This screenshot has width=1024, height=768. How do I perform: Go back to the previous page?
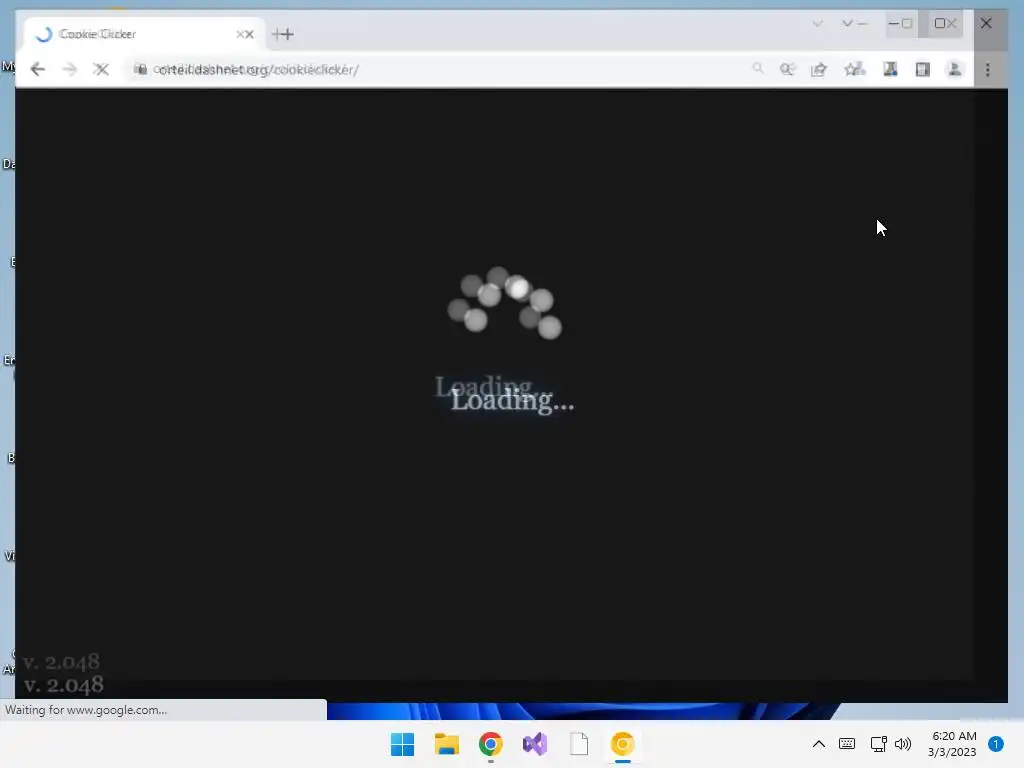click(x=38, y=69)
